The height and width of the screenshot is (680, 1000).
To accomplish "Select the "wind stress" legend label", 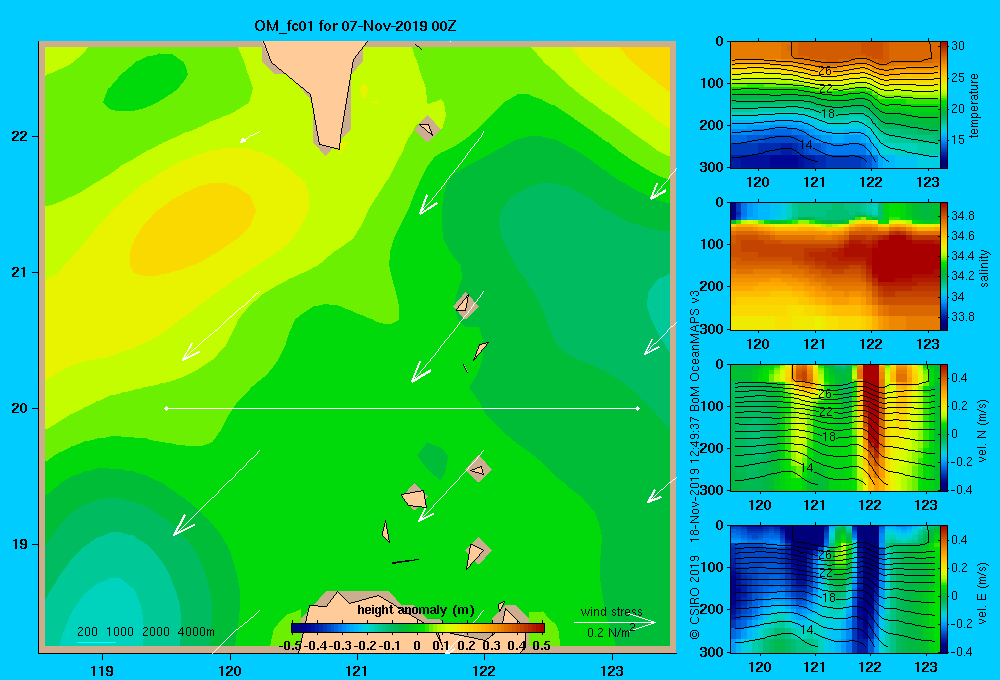I will 612,611.
